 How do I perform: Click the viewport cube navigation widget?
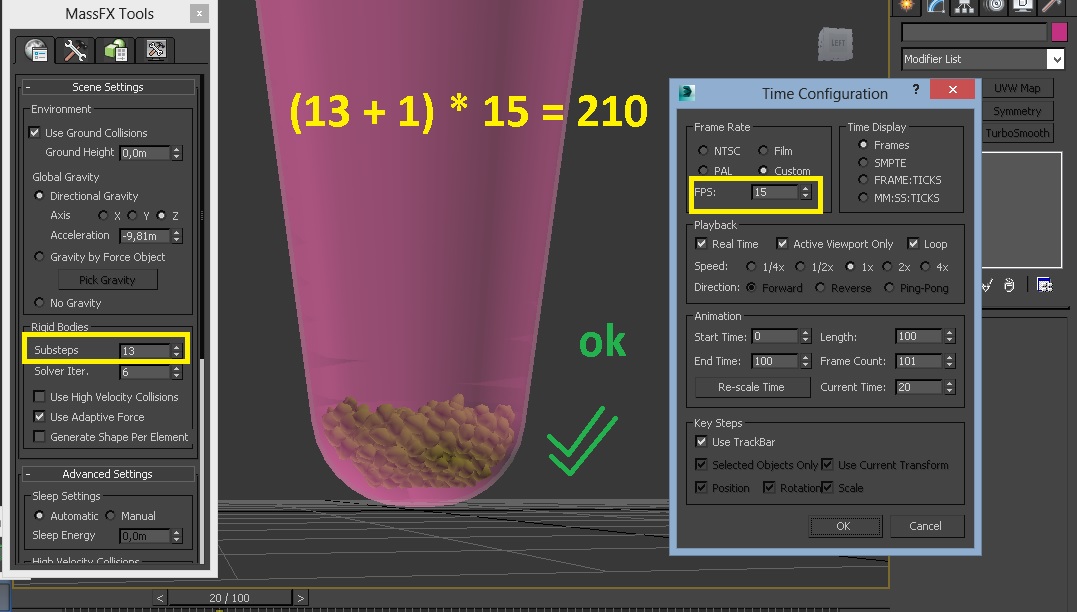(x=836, y=44)
